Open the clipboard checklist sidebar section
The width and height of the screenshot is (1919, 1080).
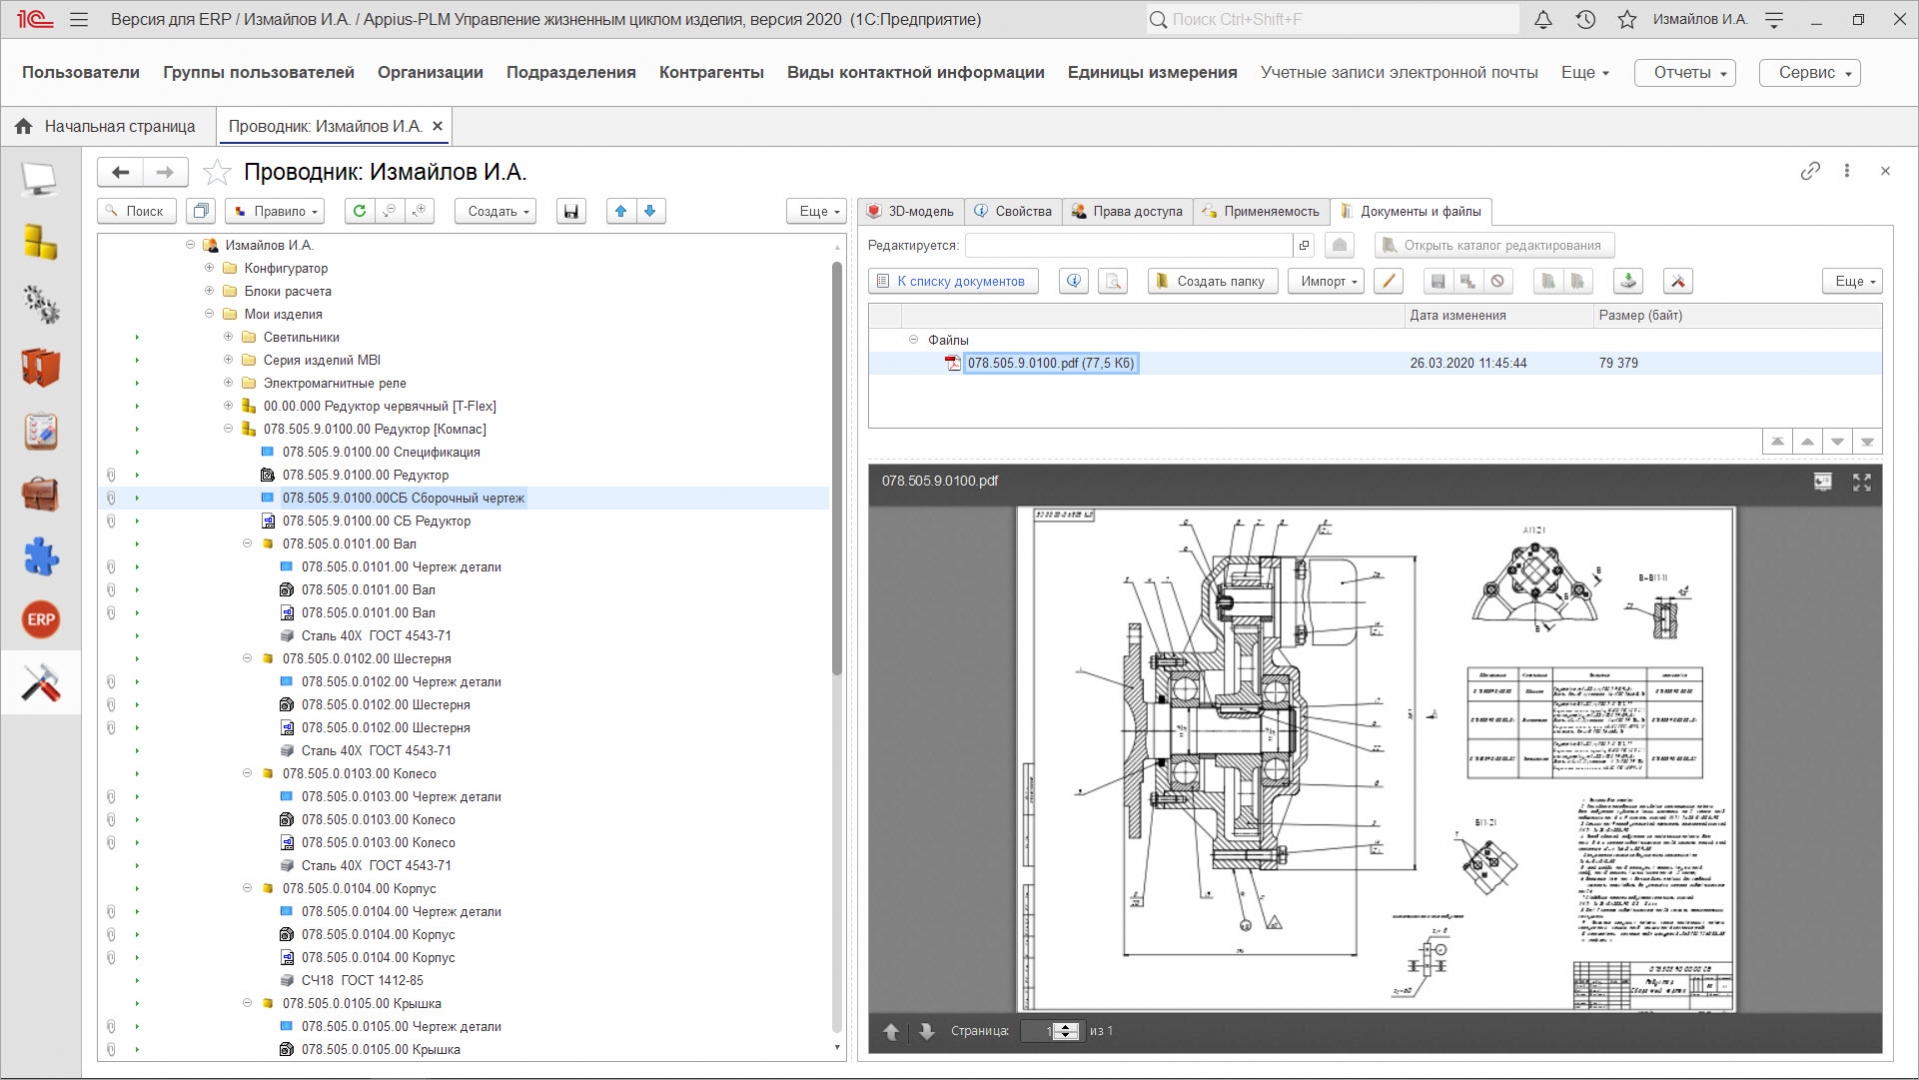(40, 431)
